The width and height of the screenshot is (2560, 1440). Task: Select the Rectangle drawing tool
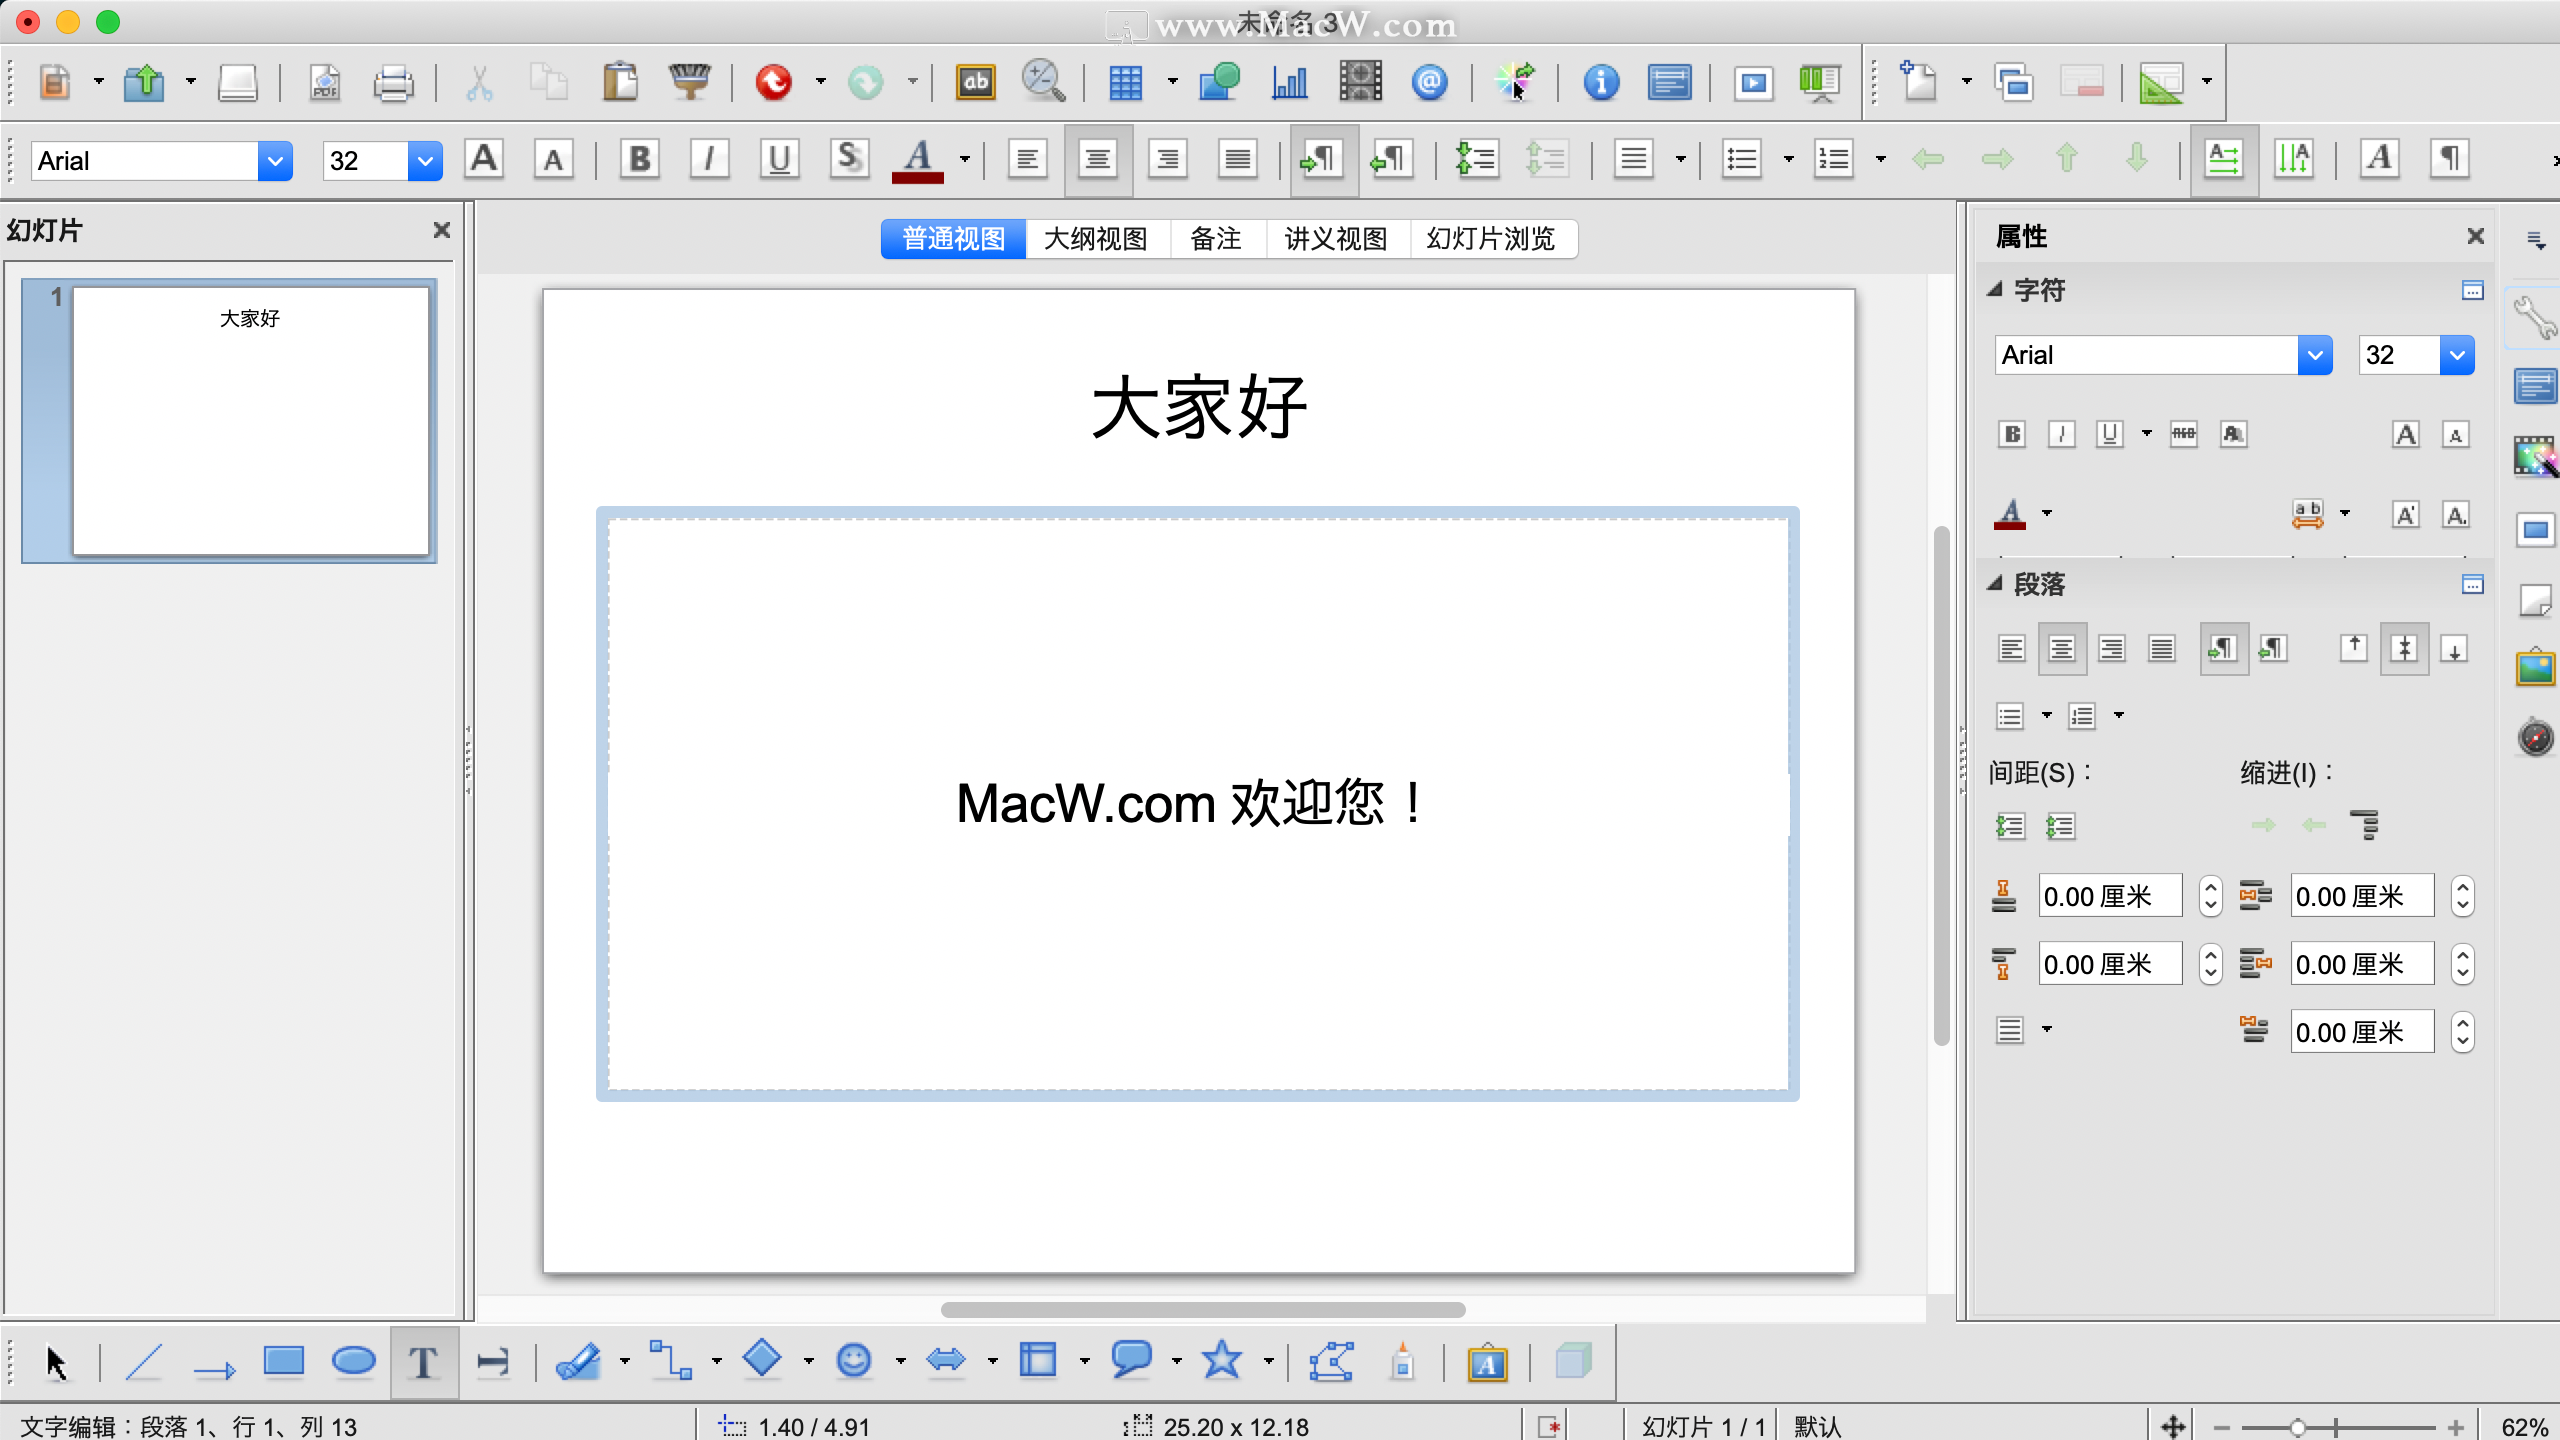[284, 1362]
